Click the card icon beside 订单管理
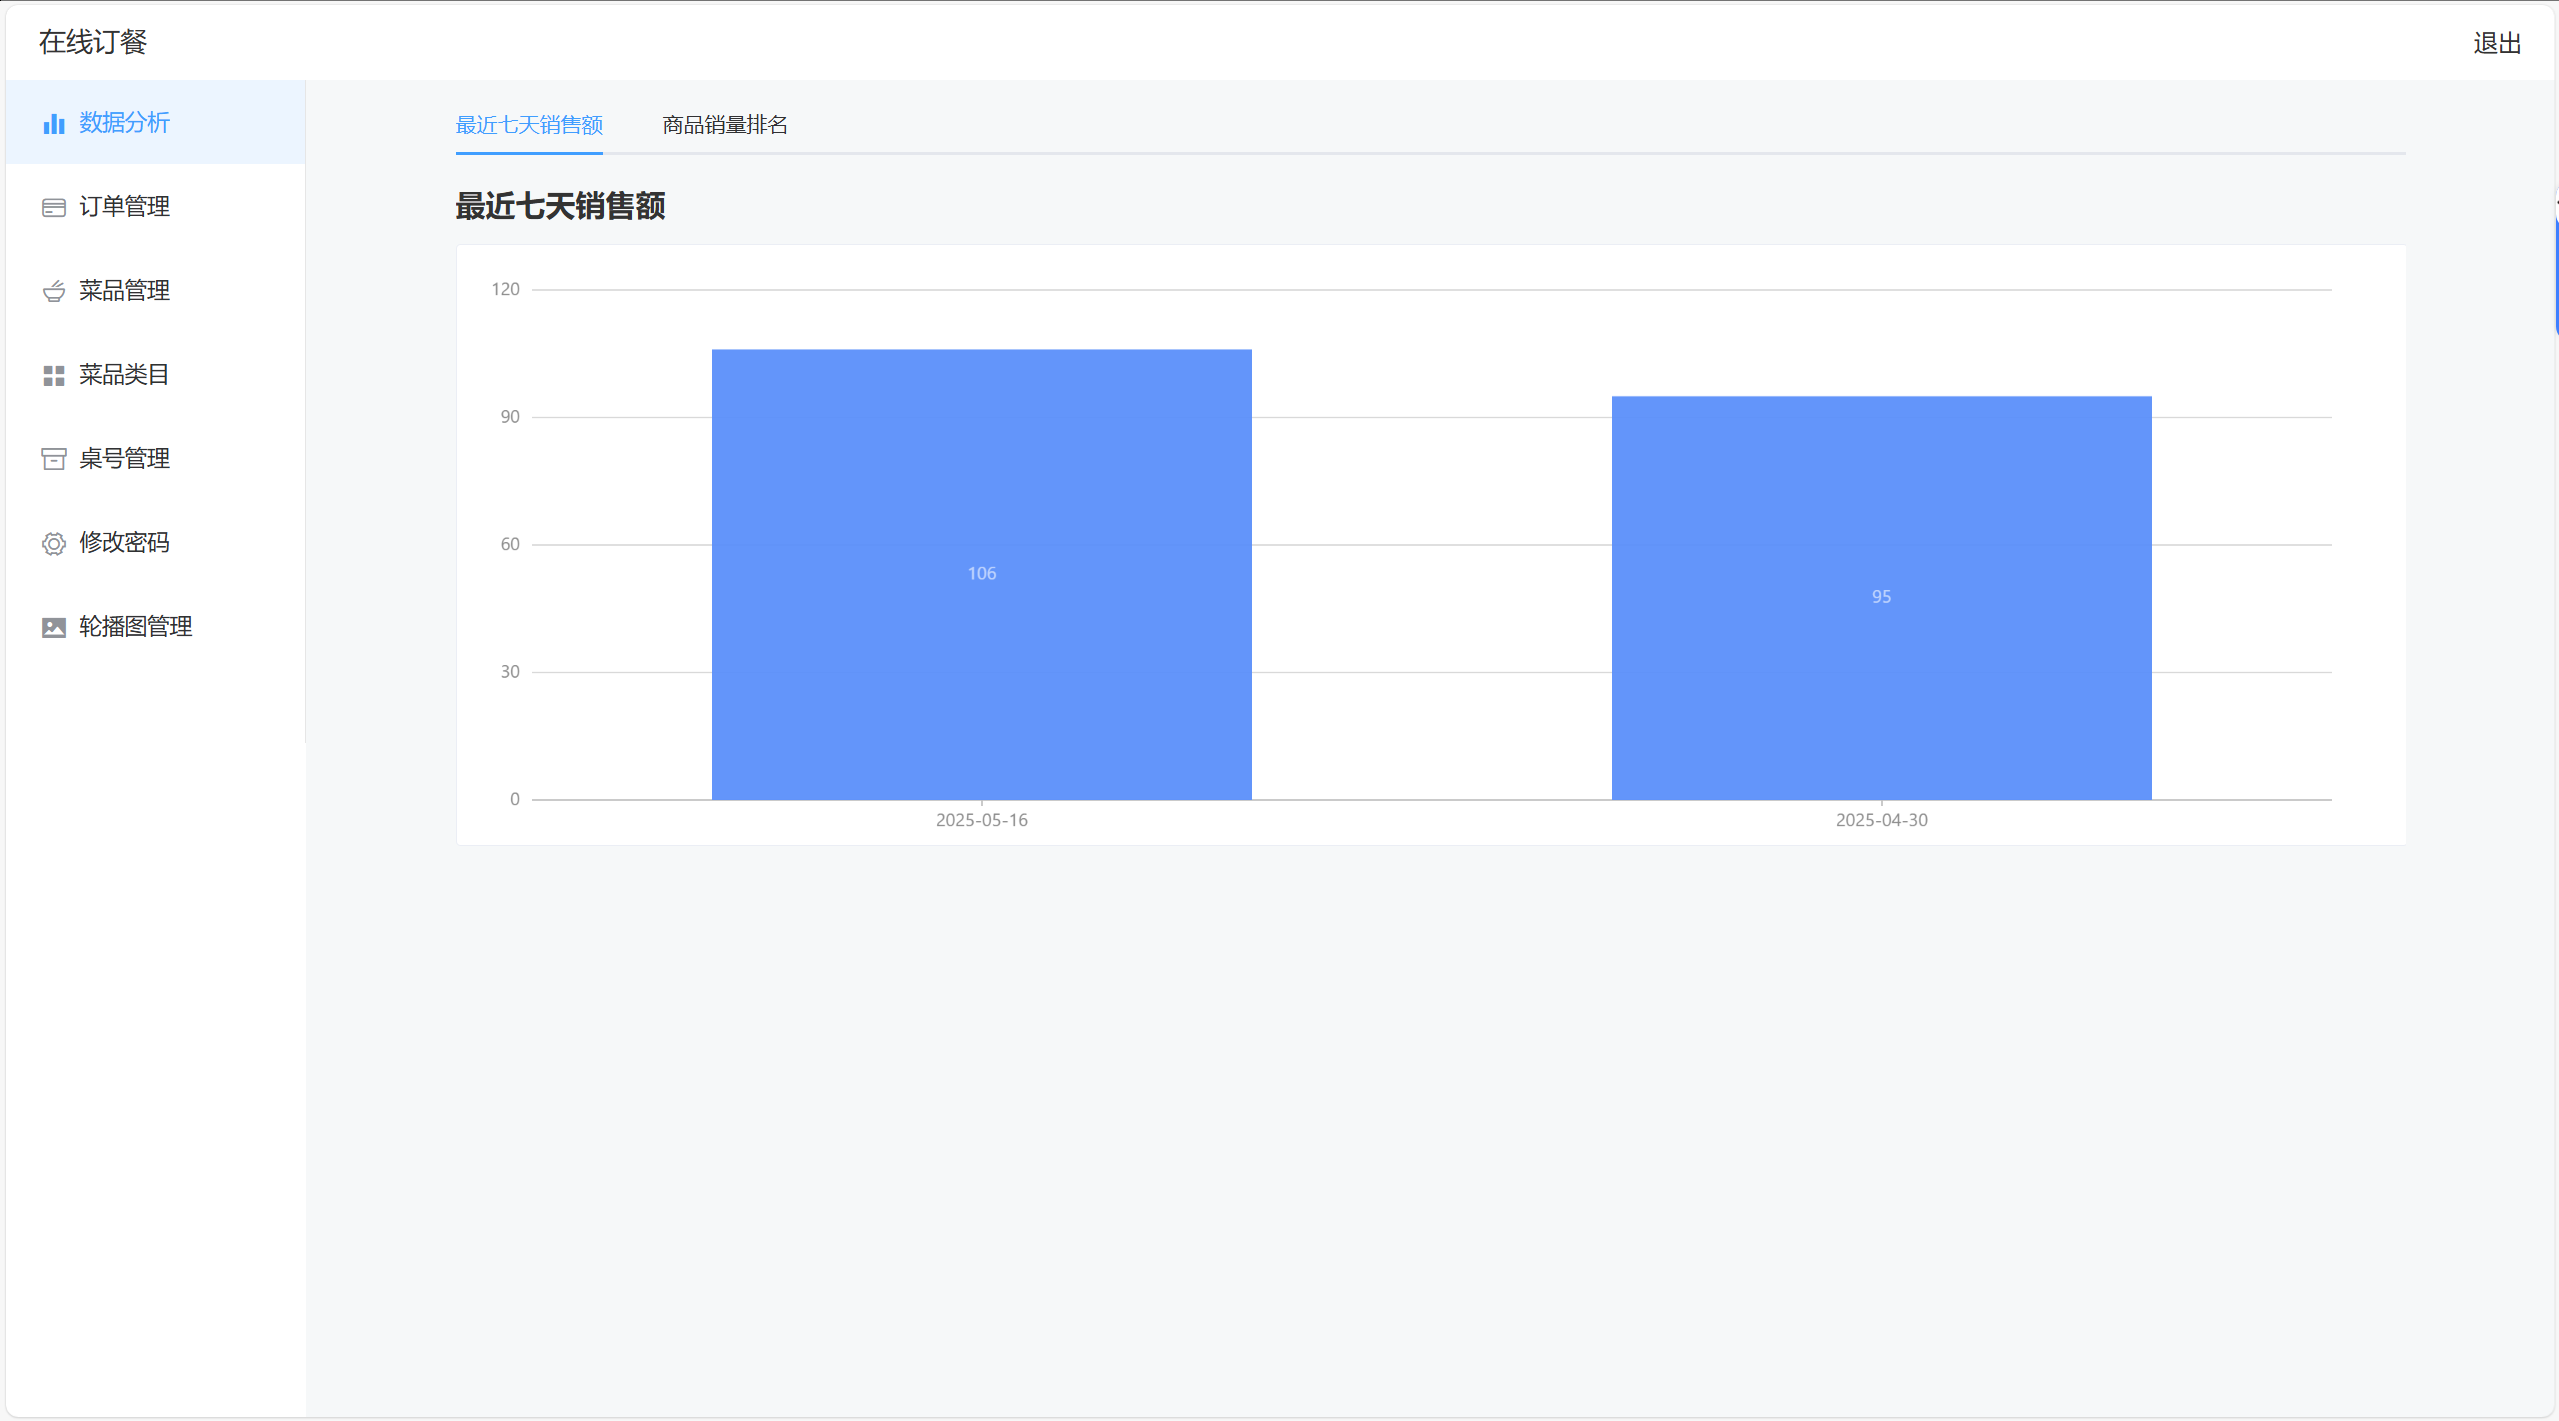This screenshot has width=2559, height=1421. click(54, 207)
